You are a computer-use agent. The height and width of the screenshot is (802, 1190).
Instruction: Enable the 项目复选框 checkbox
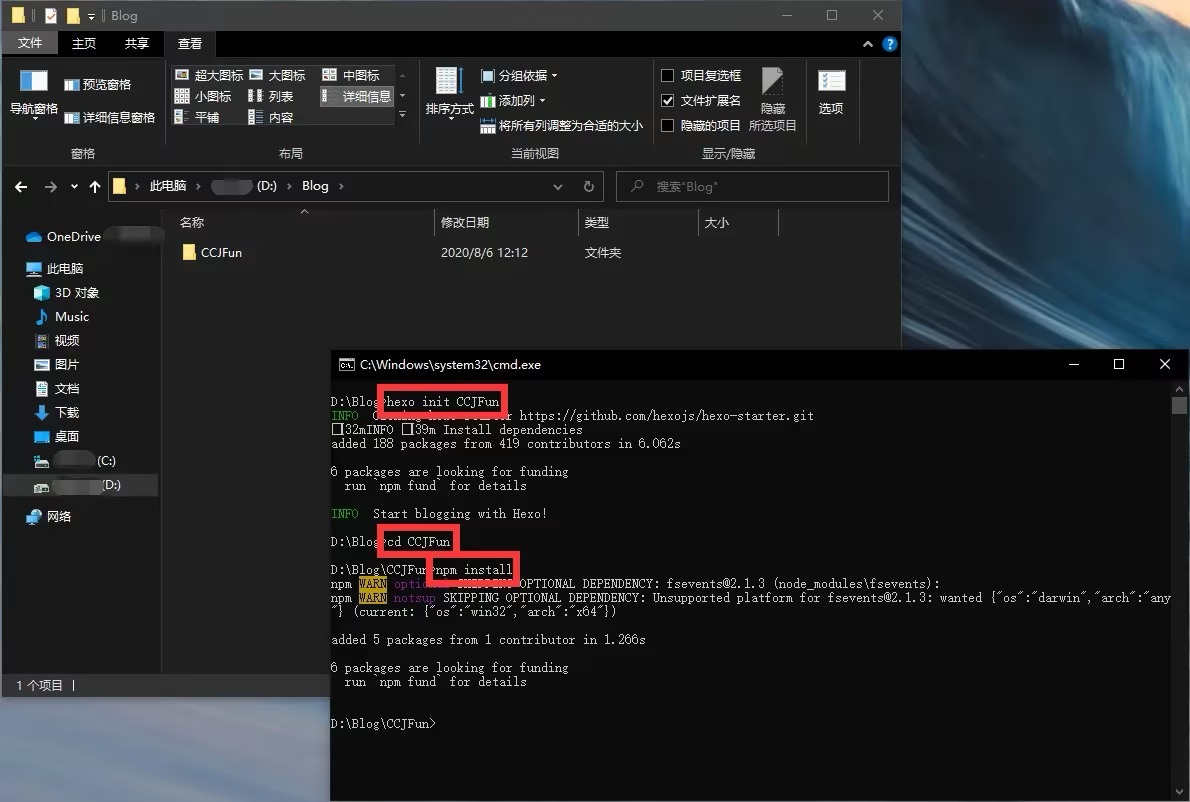click(x=668, y=76)
